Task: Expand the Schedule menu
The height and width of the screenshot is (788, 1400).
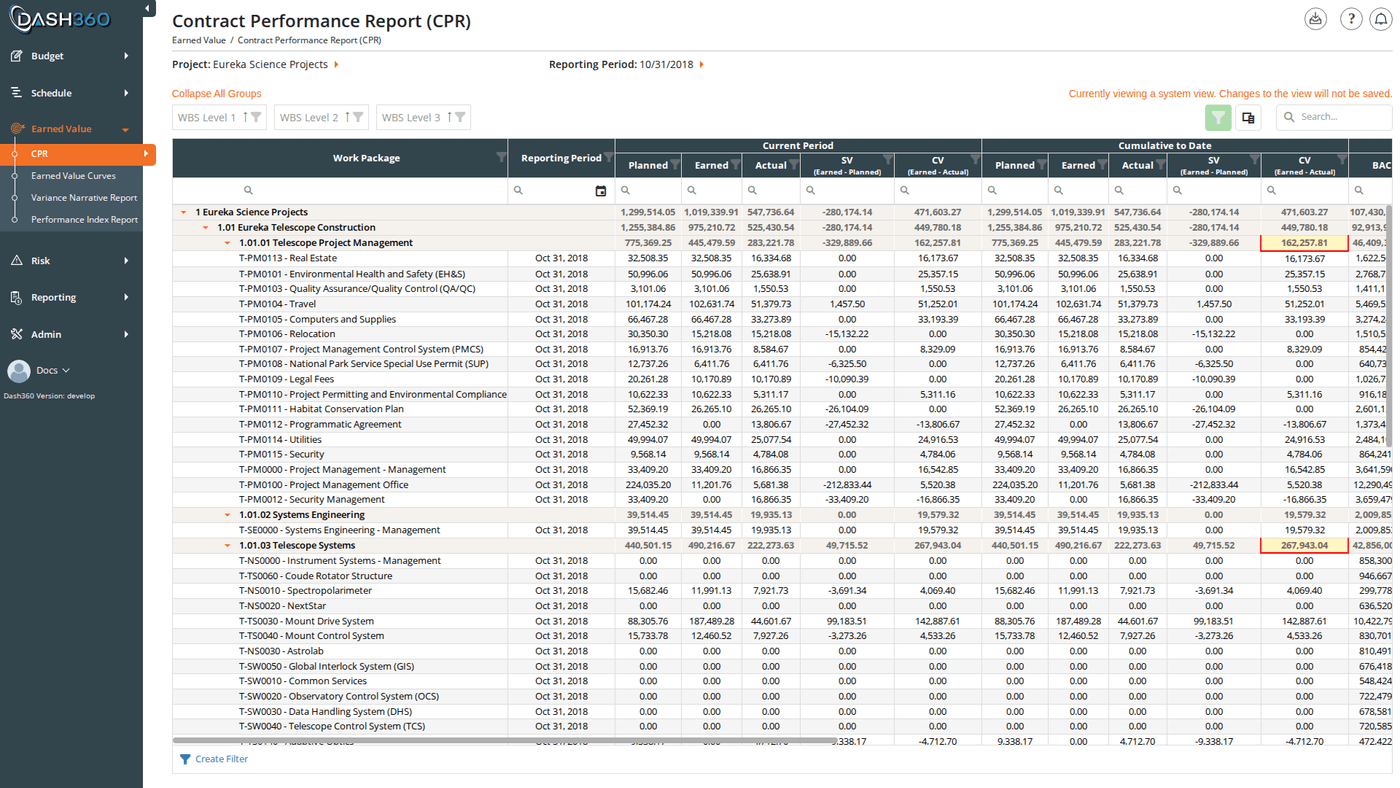Action: coord(71,93)
